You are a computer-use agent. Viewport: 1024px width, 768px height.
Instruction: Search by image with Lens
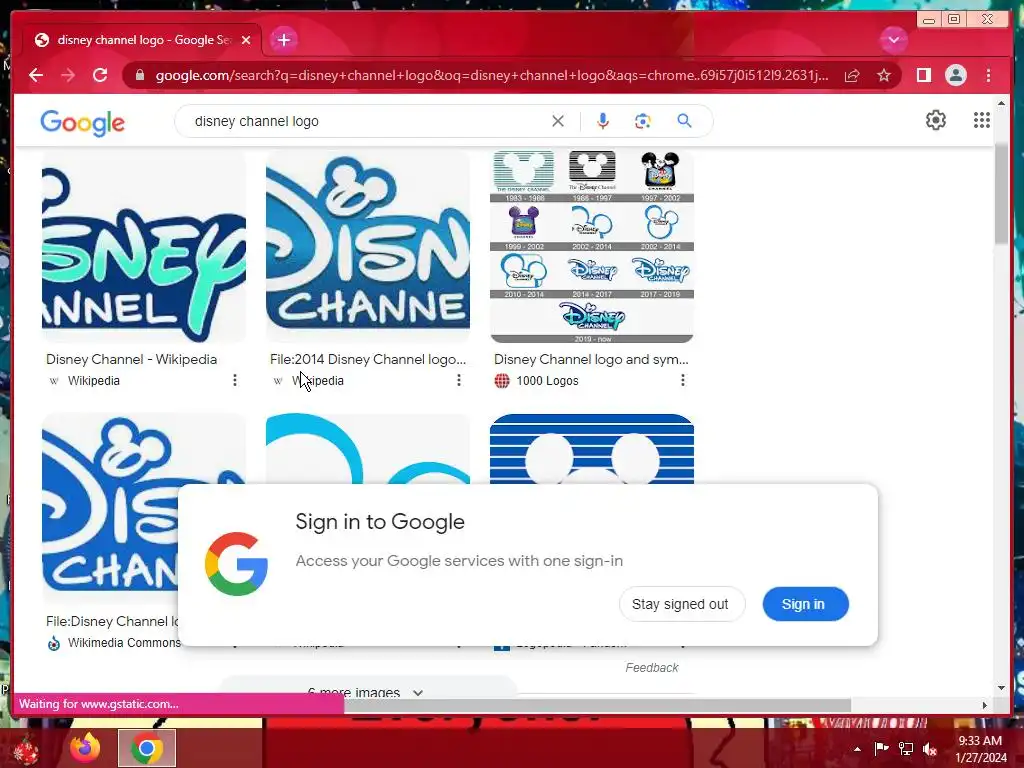pyautogui.click(x=643, y=121)
